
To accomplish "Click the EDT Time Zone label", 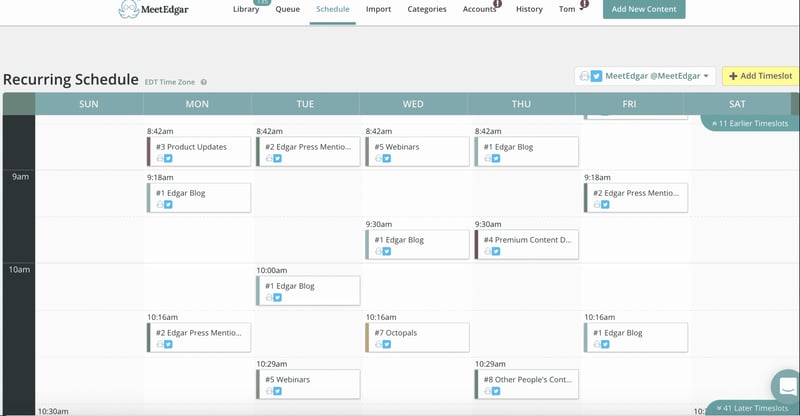I will click(170, 82).
